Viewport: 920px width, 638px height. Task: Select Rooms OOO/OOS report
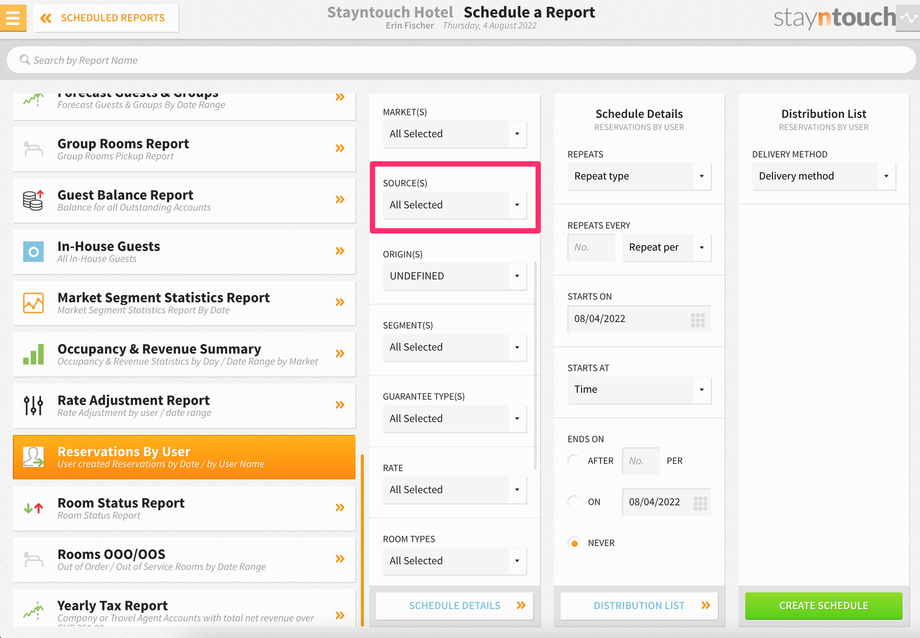tap(184, 560)
